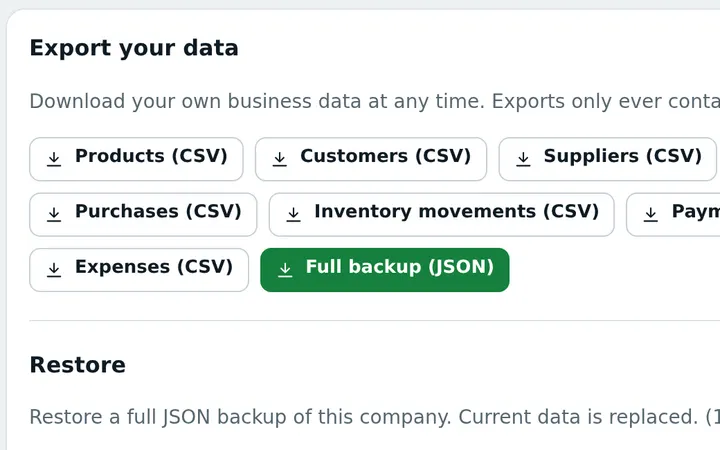Start the green Full backup (JSON) download

pos(385,270)
